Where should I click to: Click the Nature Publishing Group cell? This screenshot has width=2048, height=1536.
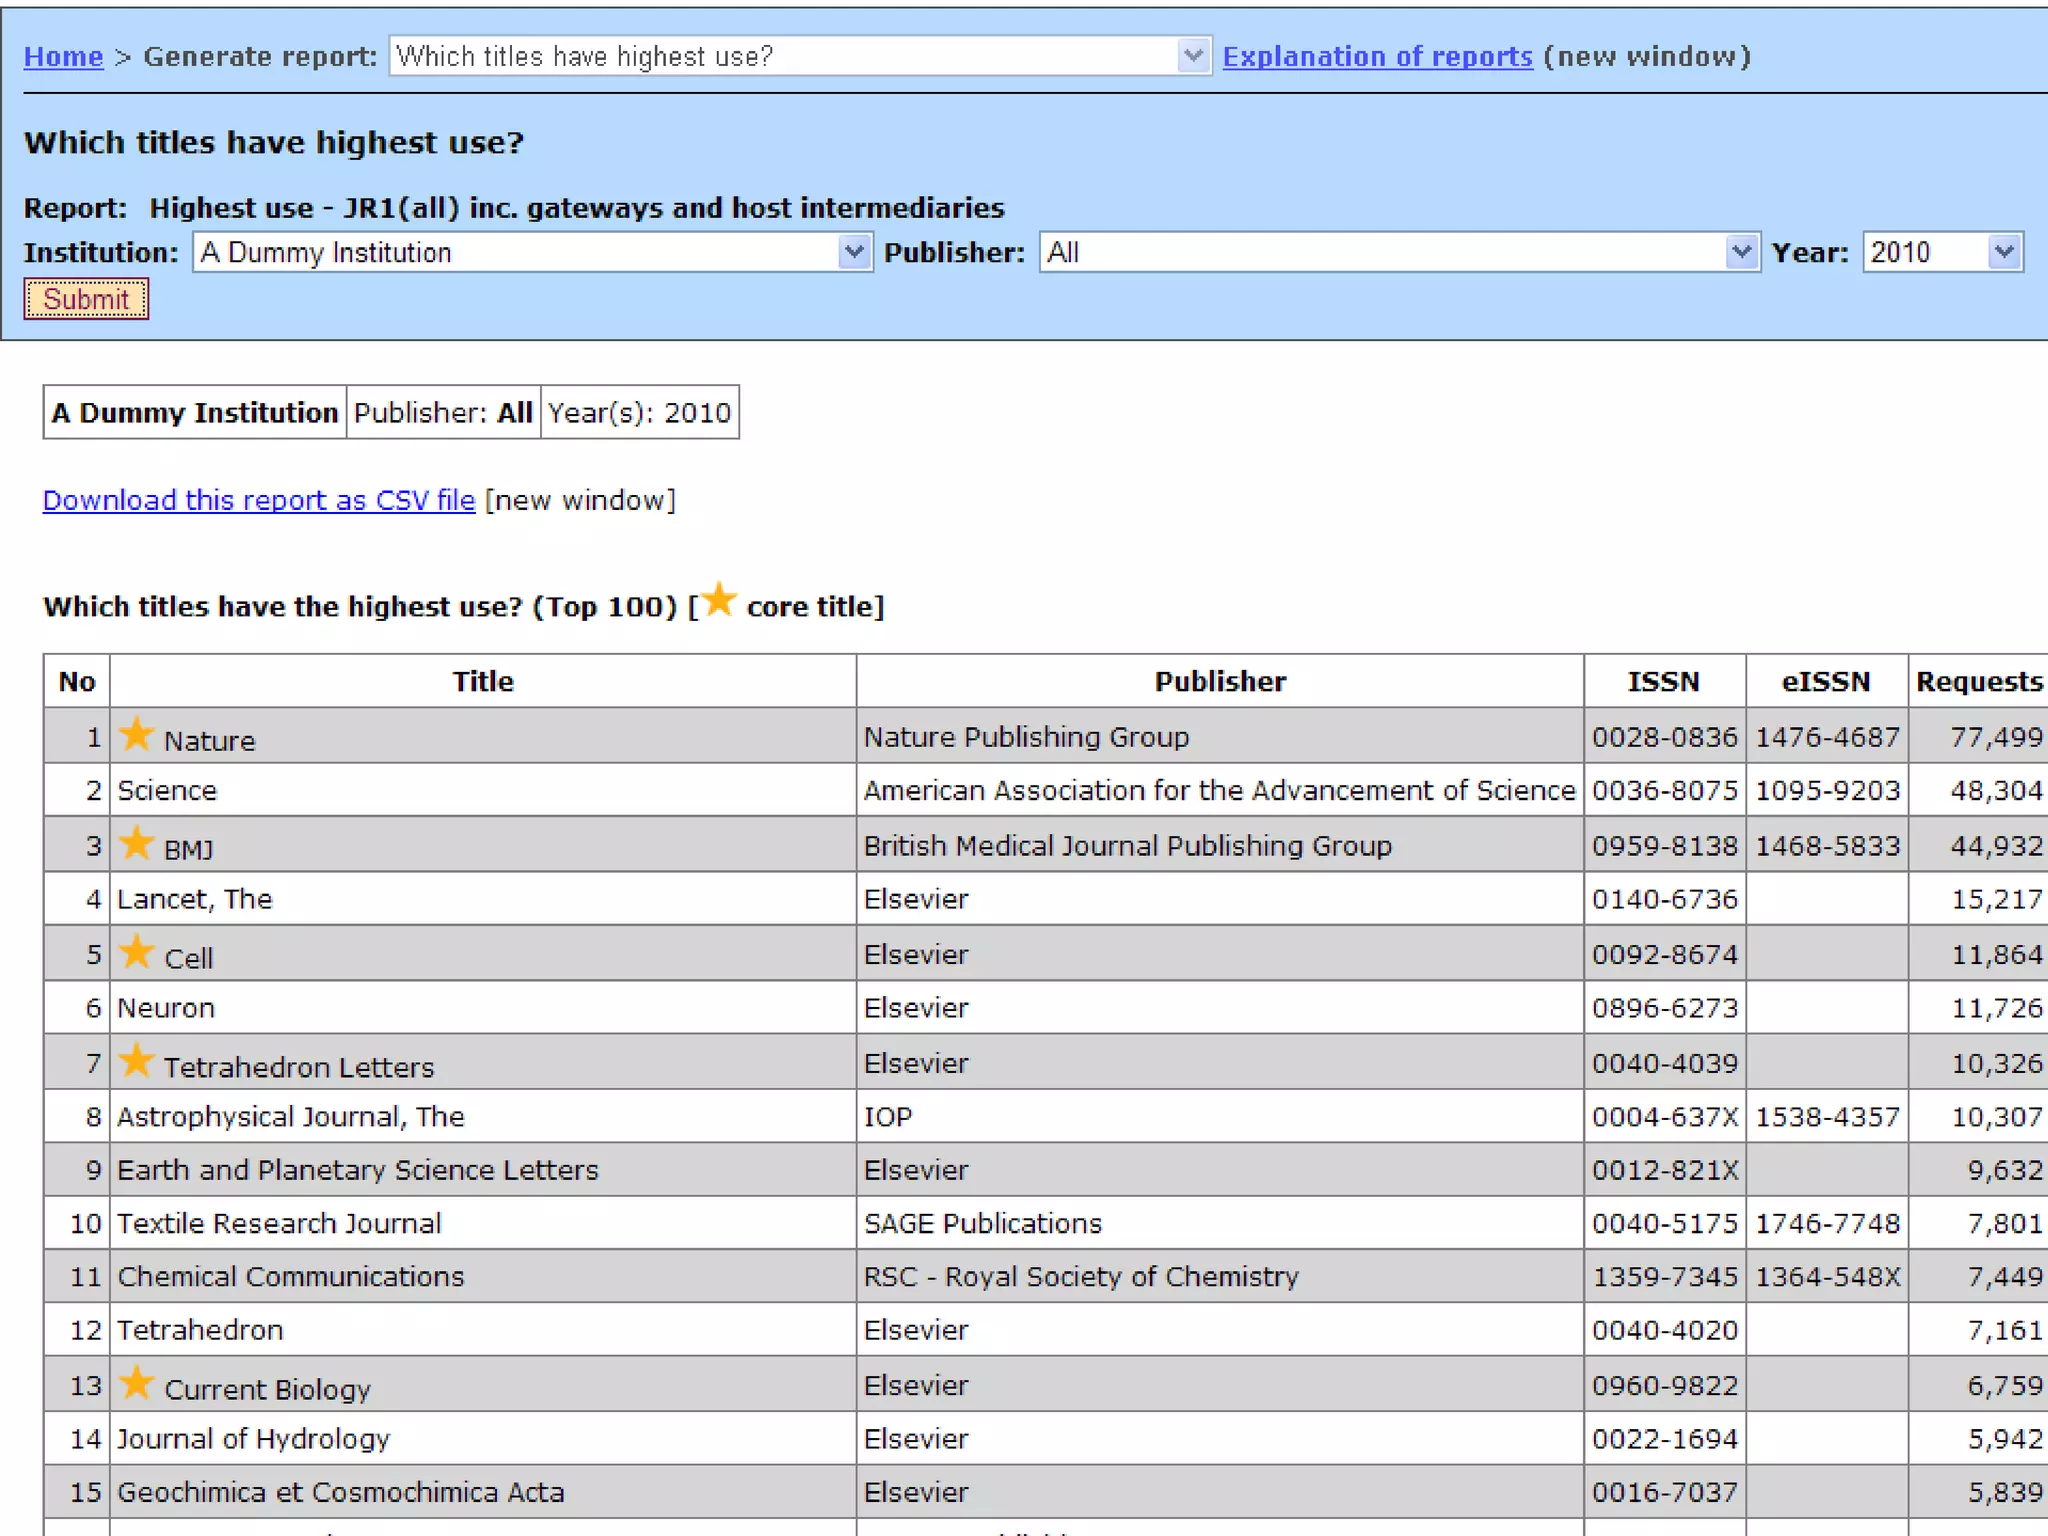click(x=1026, y=737)
